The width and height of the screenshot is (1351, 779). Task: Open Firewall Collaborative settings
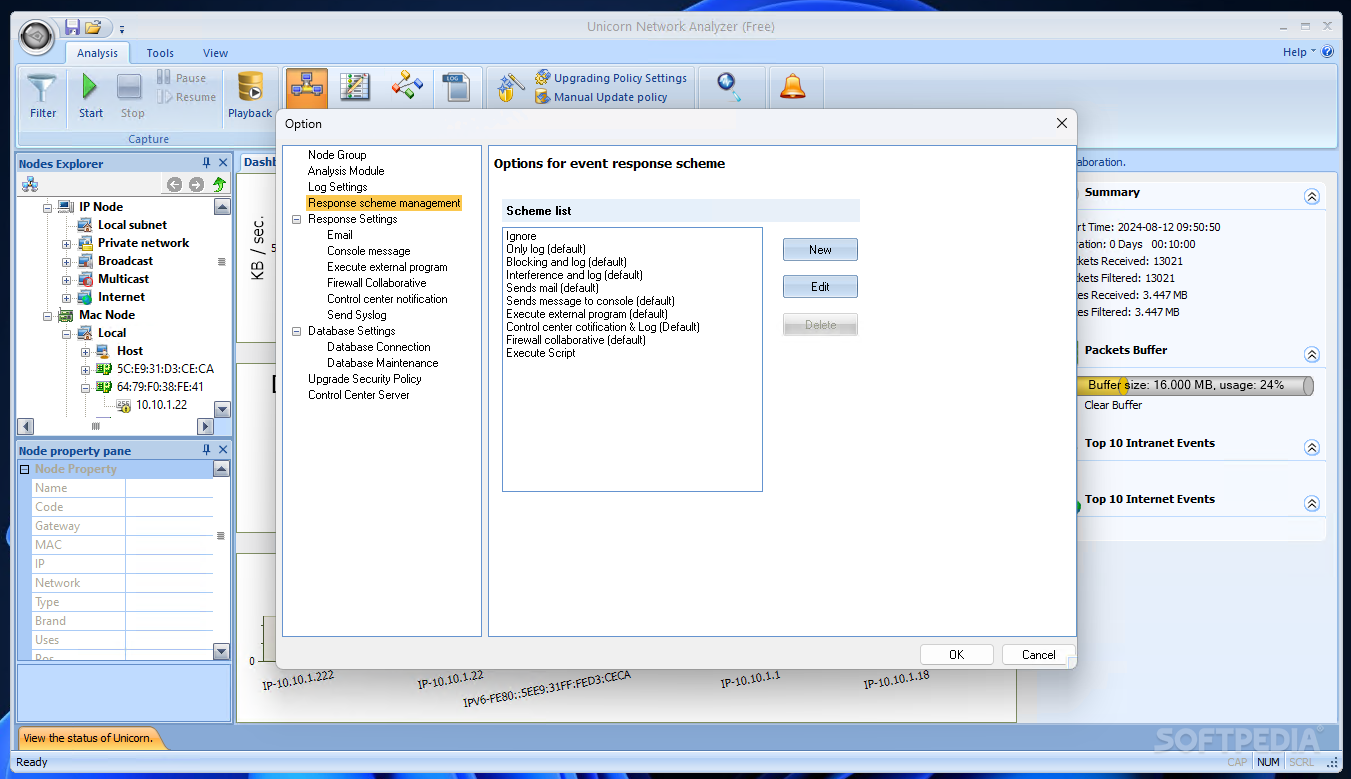[x=376, y=283]
